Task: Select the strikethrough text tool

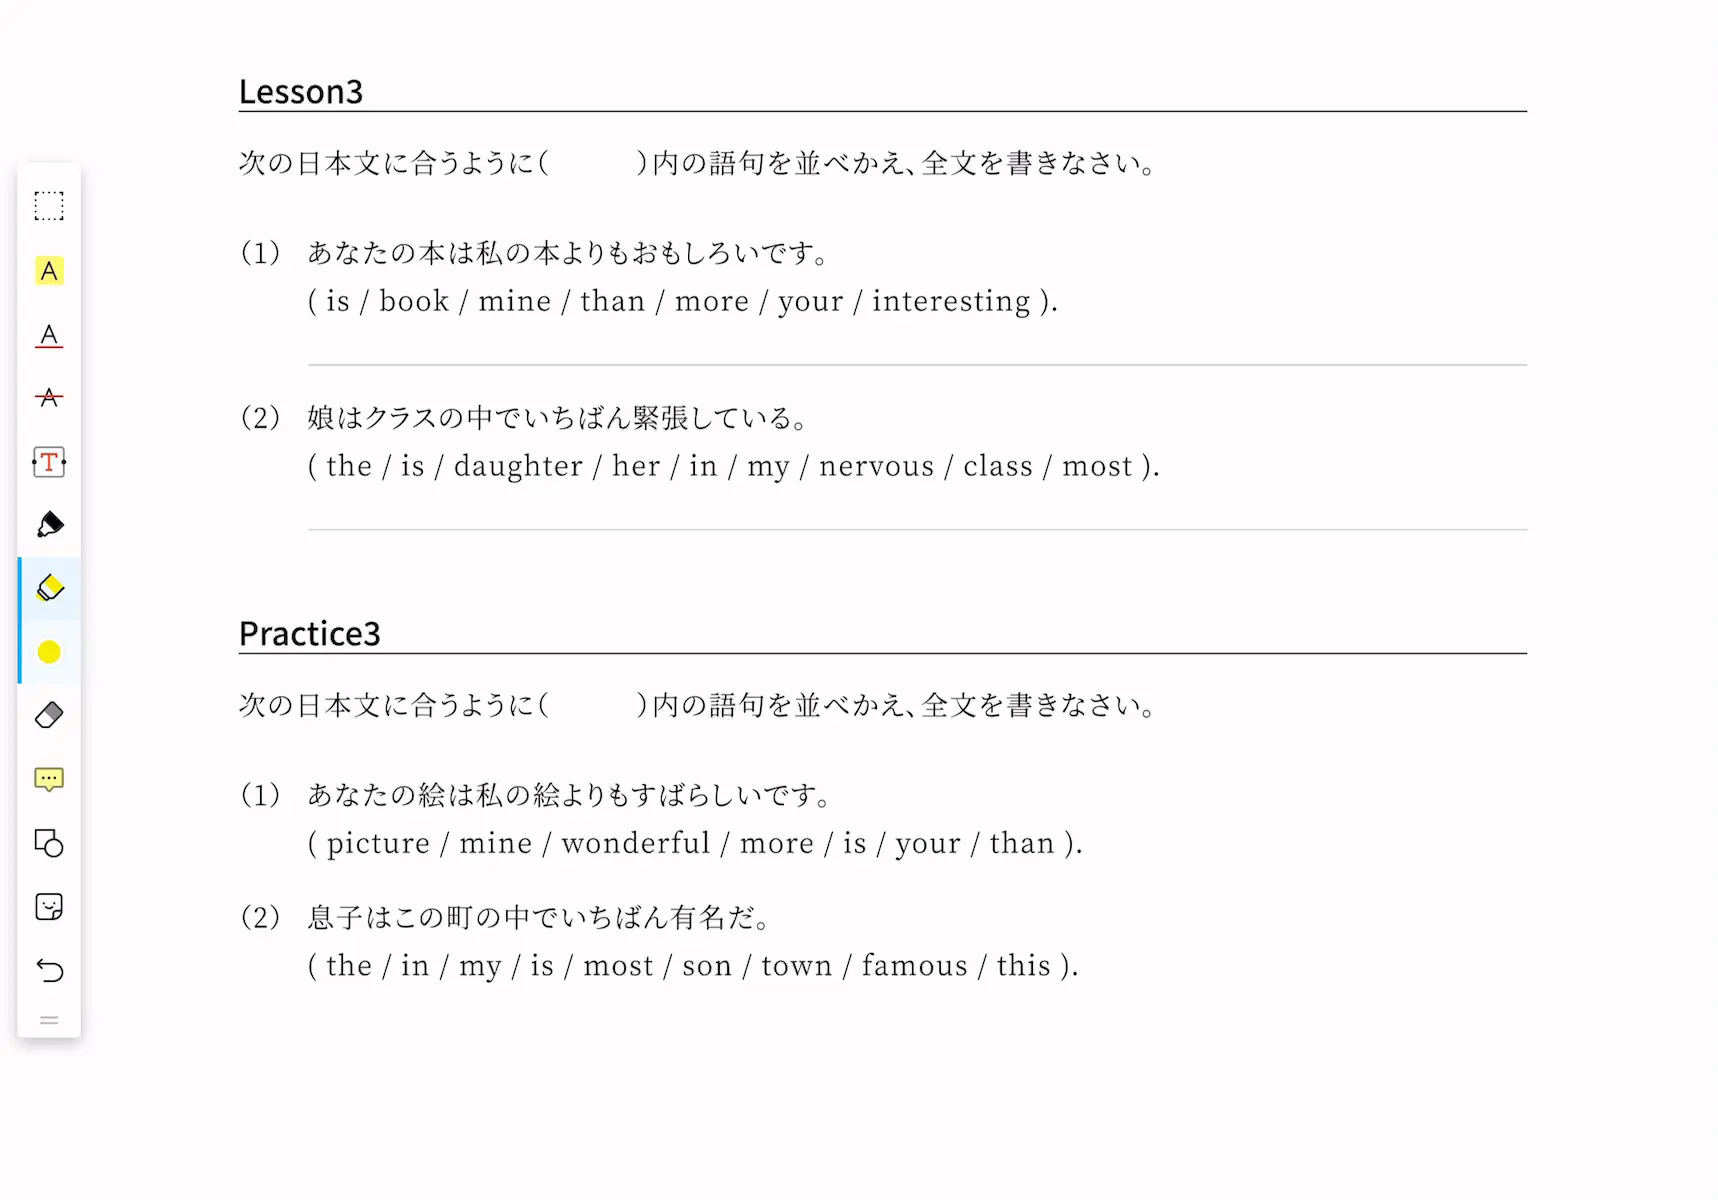Action: point(49,398)
